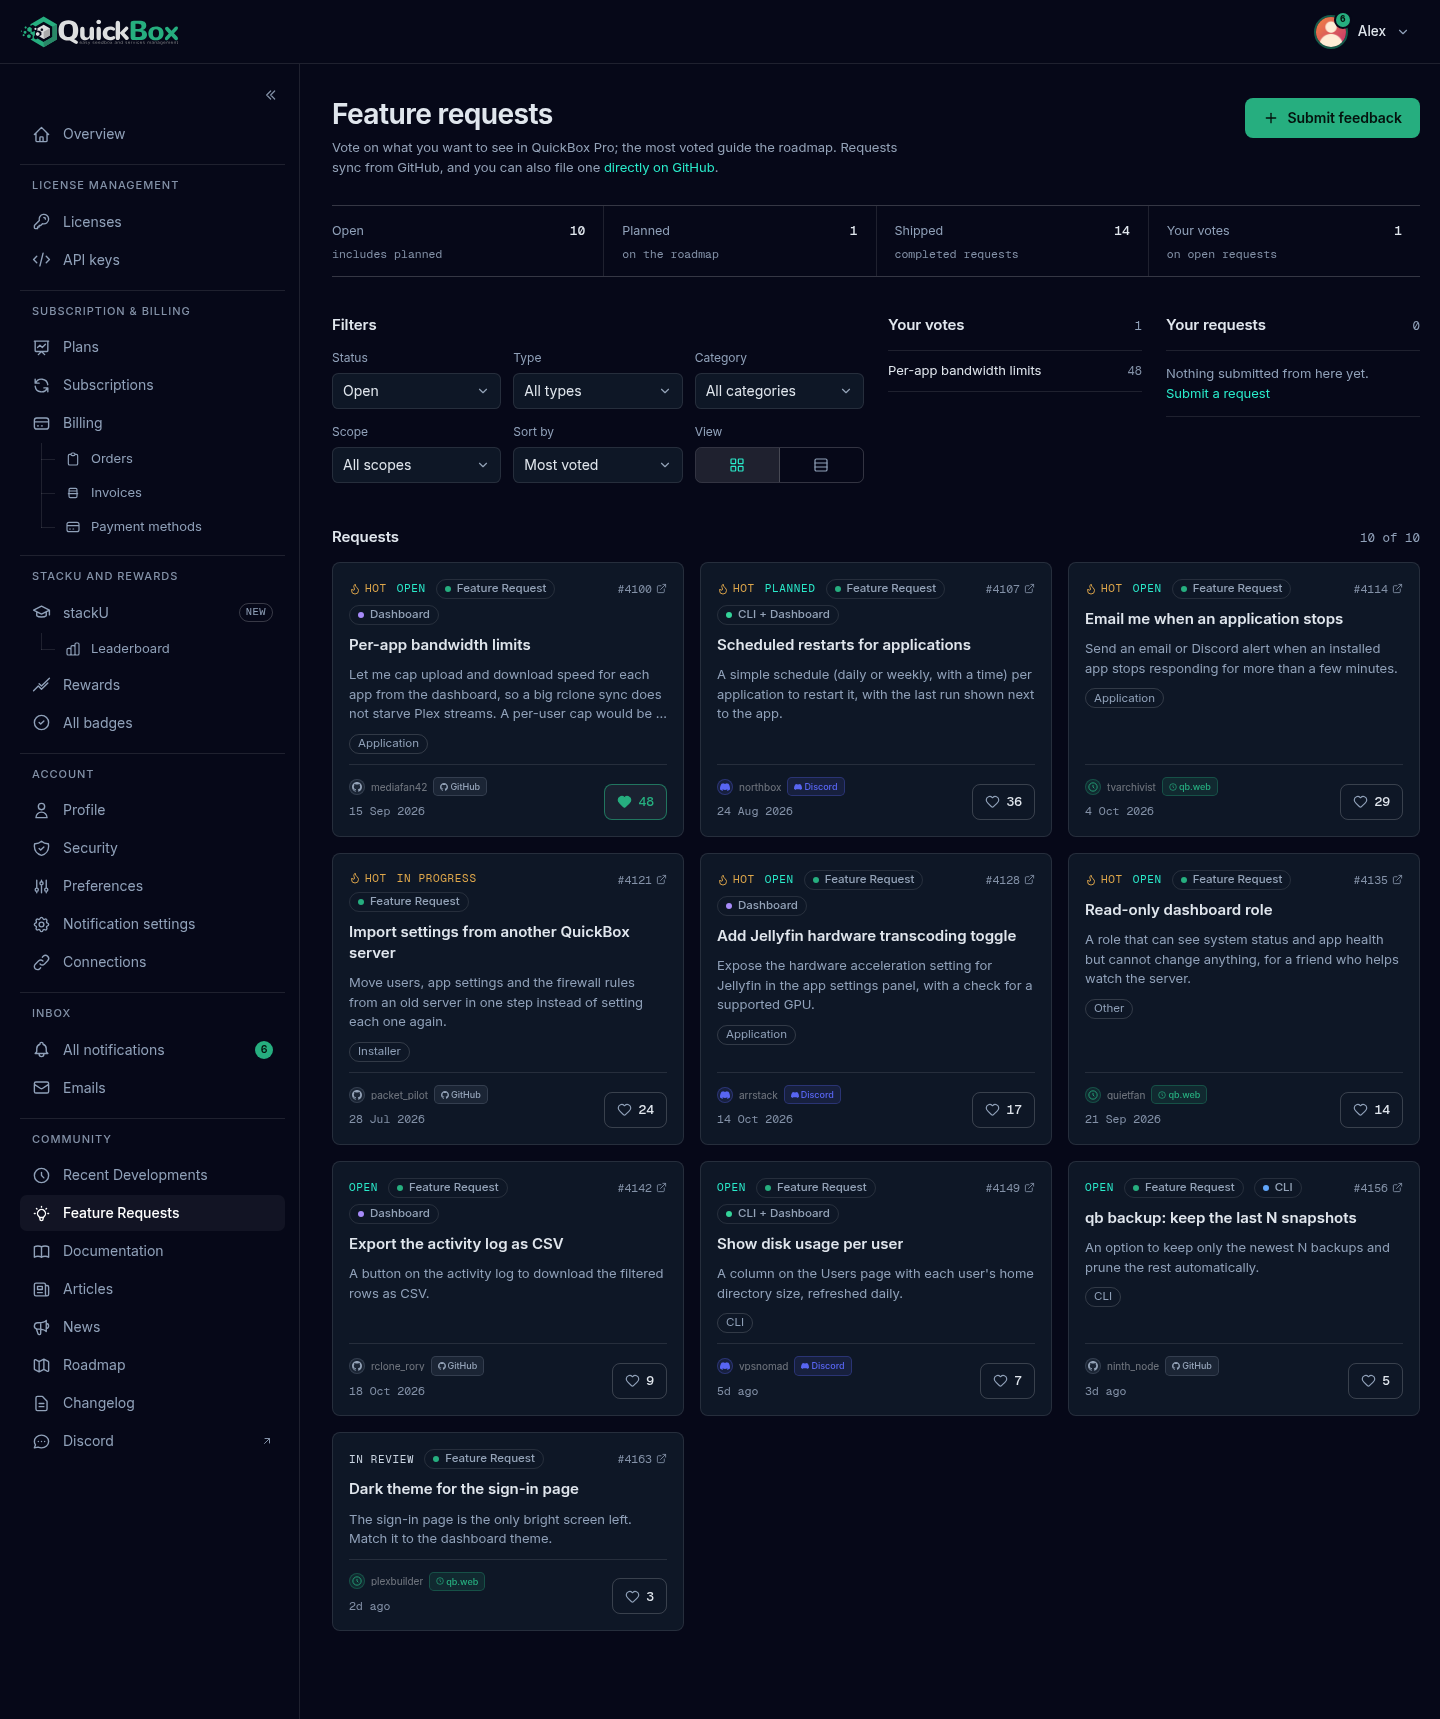The image size is (1440, 1719).
Task: Open external link icon for request #4163
Action: (661, 1459)
